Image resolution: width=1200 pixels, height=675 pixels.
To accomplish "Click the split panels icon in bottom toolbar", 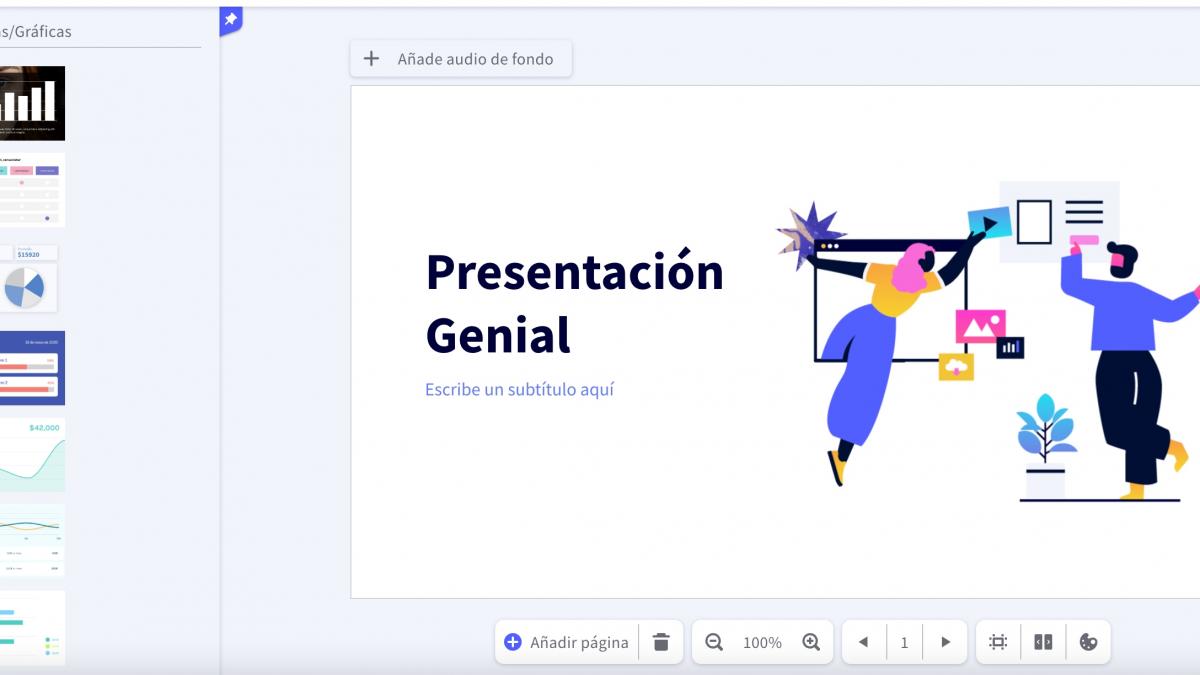I will pos(1043,642).
